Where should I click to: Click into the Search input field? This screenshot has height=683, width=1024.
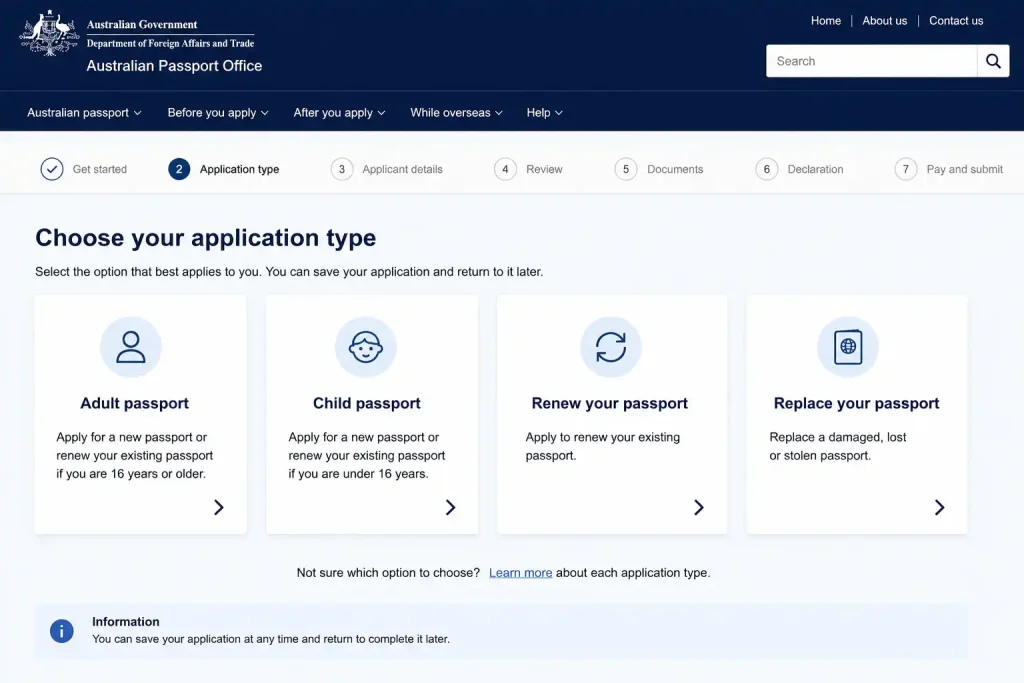click(872, 61)
